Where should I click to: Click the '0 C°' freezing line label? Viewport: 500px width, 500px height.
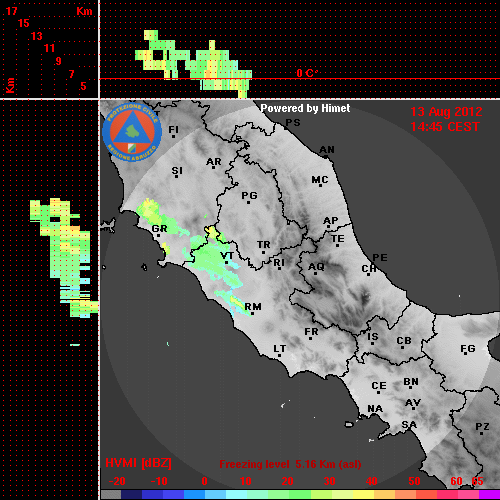pyautogui.click(x=307, y=73)
